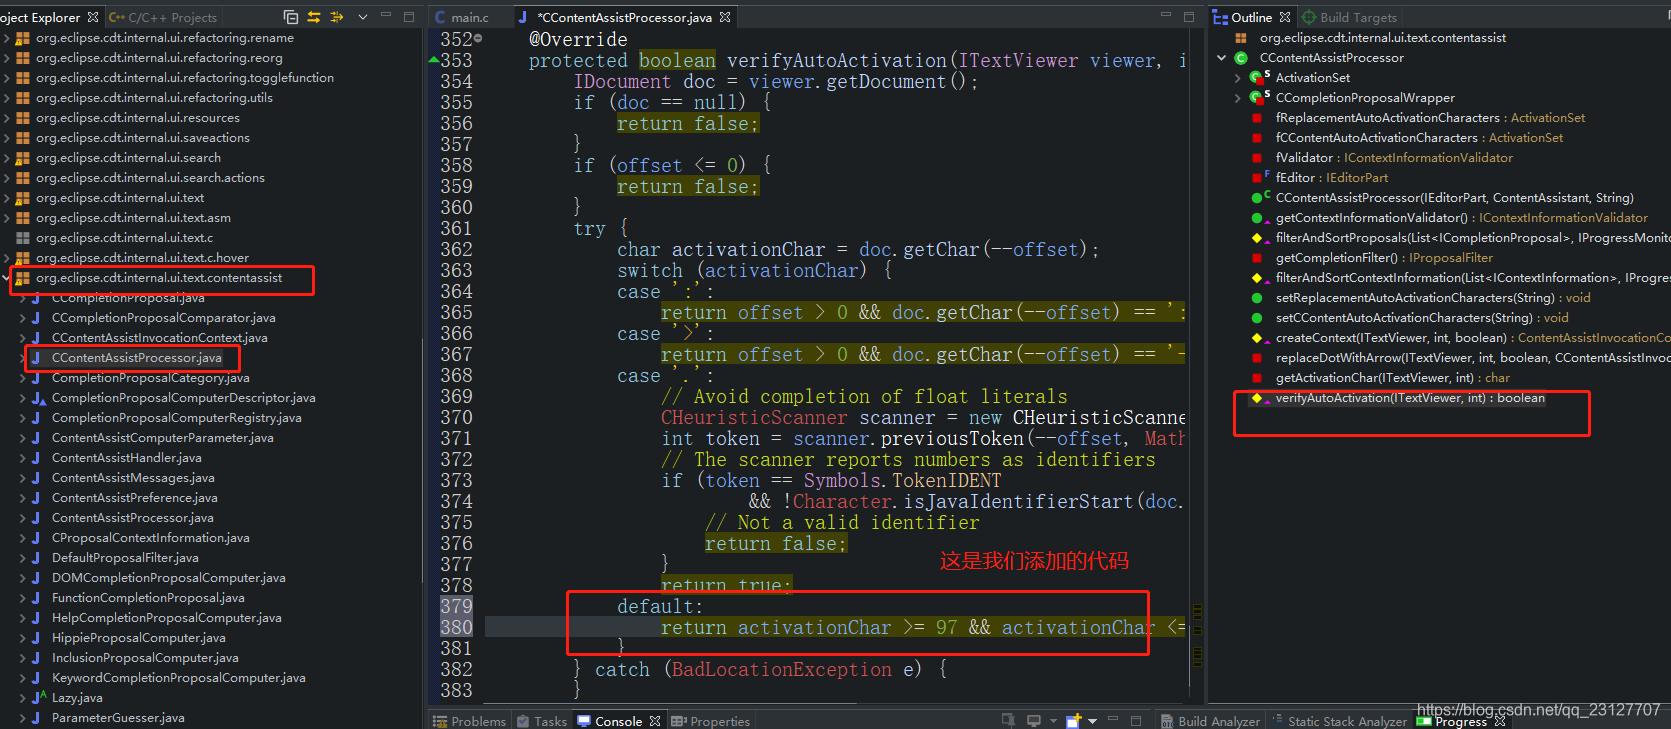Select fEditor : IEditorPart in Outline
The height and width of the screenshot is (729, 1671).
tap(1332, 178)
